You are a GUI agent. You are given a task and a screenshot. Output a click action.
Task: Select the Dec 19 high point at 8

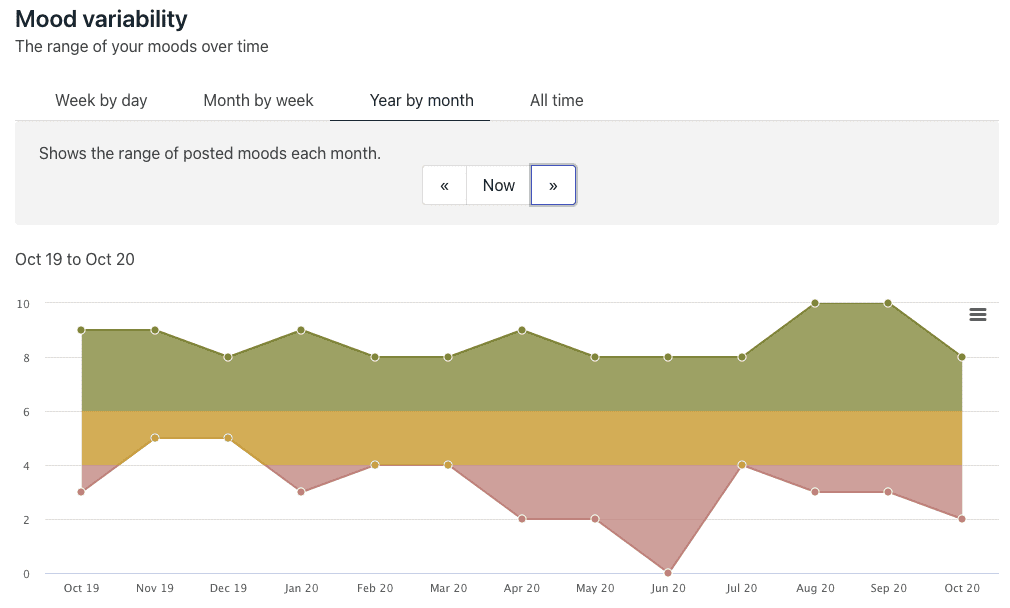(228, 357)
